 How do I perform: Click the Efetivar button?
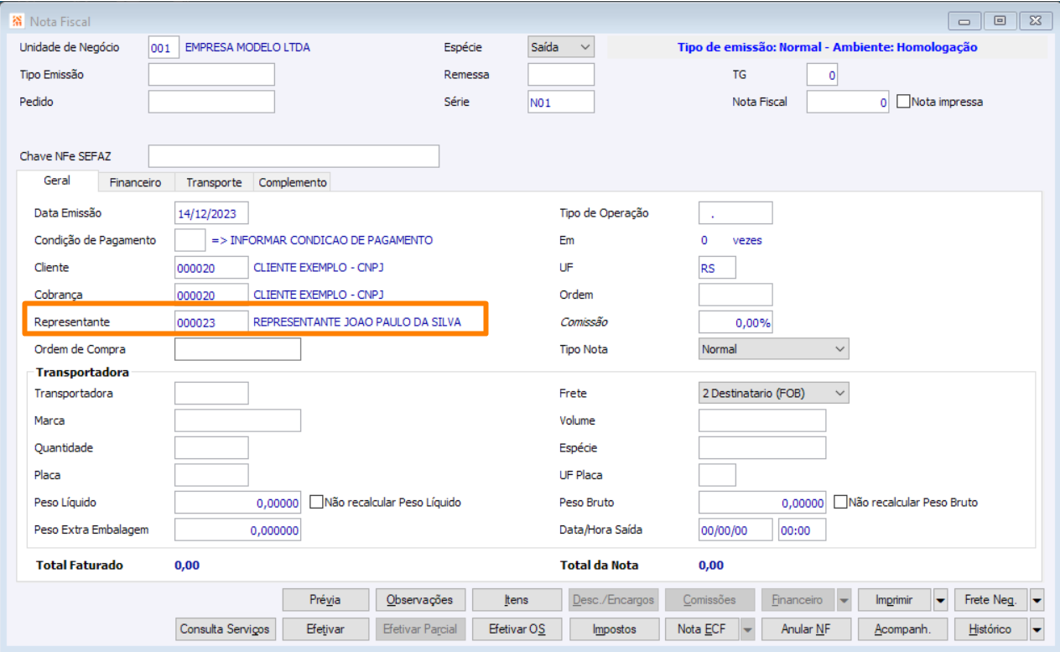click(325, 629)
